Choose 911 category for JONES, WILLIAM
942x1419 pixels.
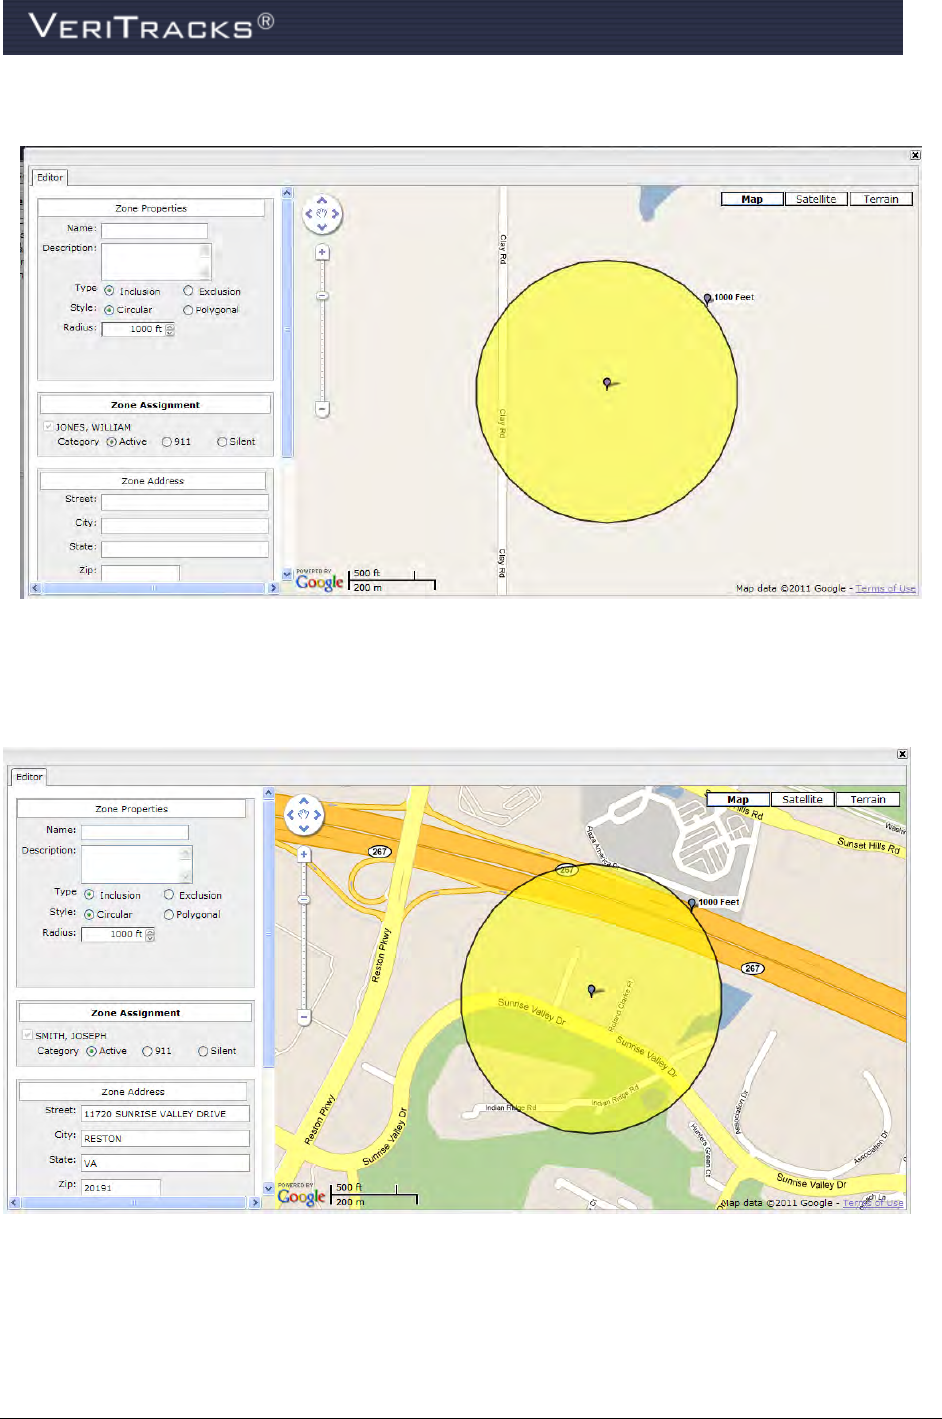pos(167,441)
